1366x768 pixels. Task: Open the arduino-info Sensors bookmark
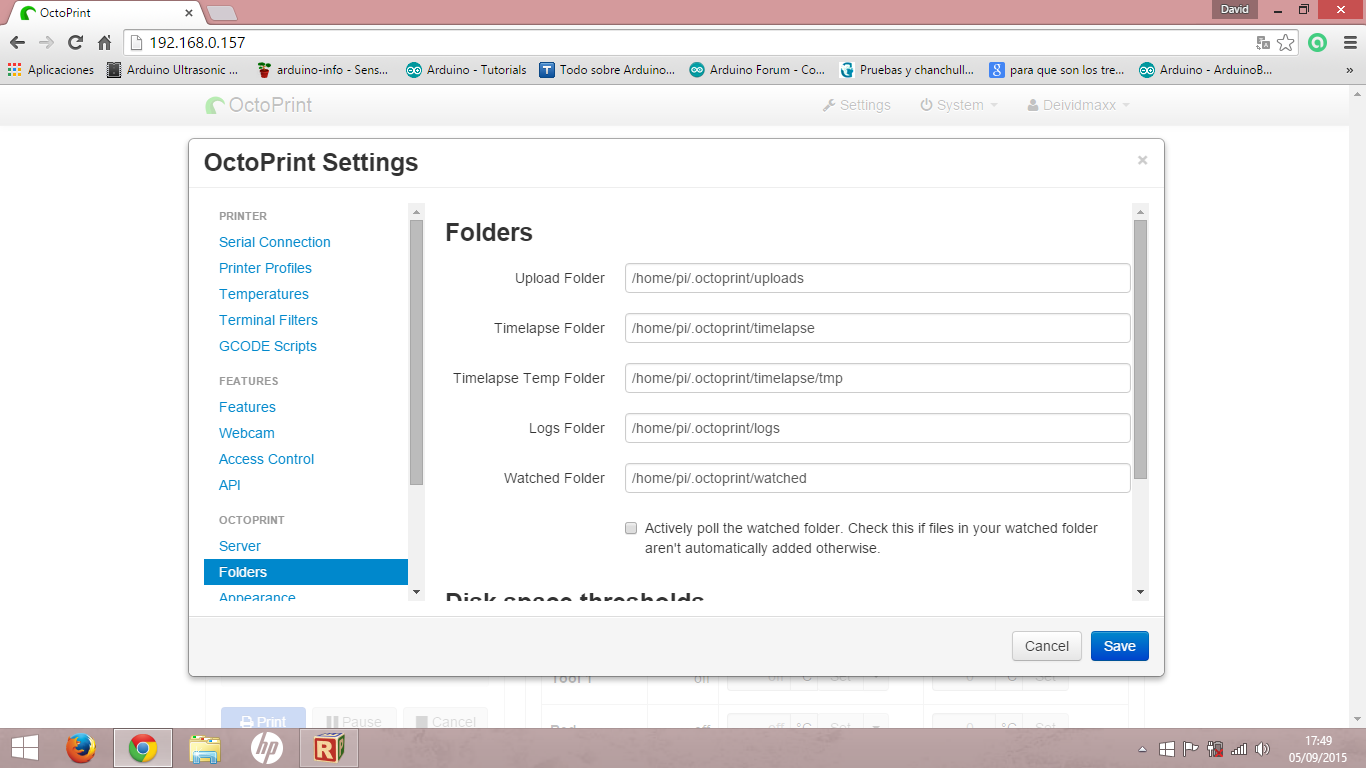pos(322,70)
